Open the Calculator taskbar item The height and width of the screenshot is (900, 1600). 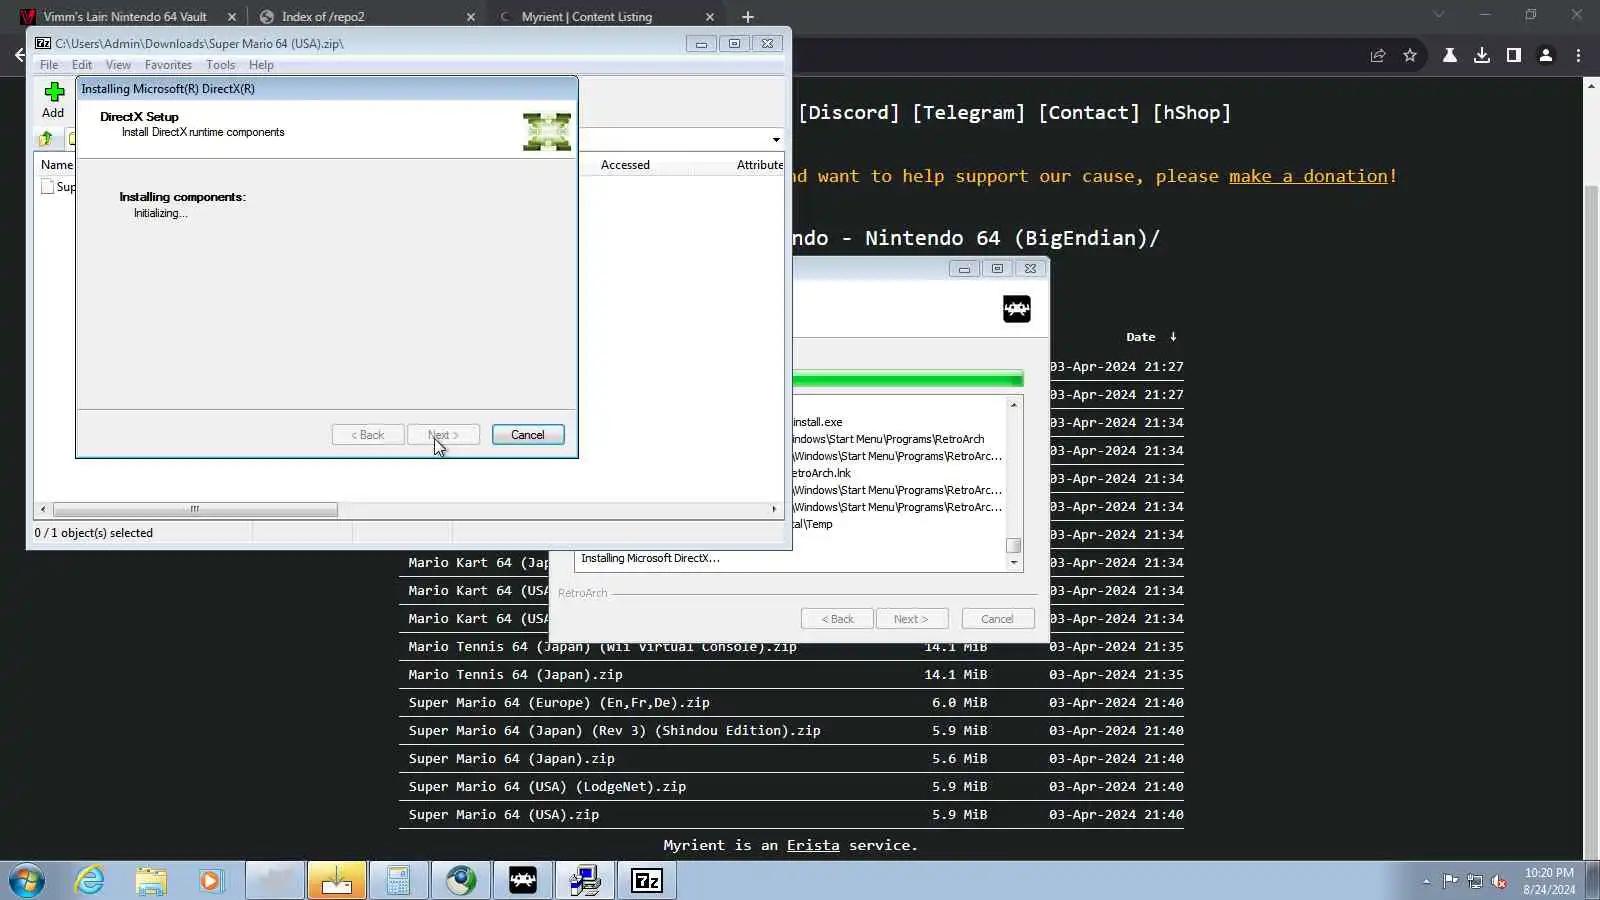coord(399,881)
